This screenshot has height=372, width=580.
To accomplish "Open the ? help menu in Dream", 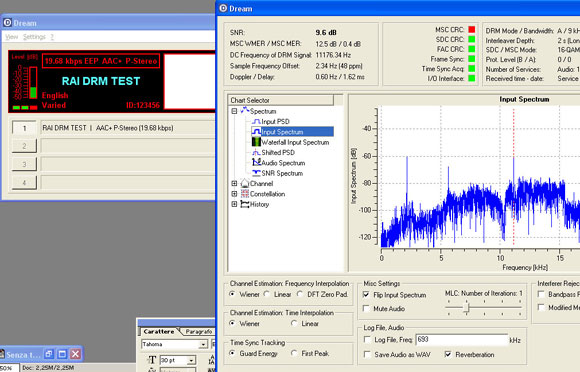I will tap(52, 37).
